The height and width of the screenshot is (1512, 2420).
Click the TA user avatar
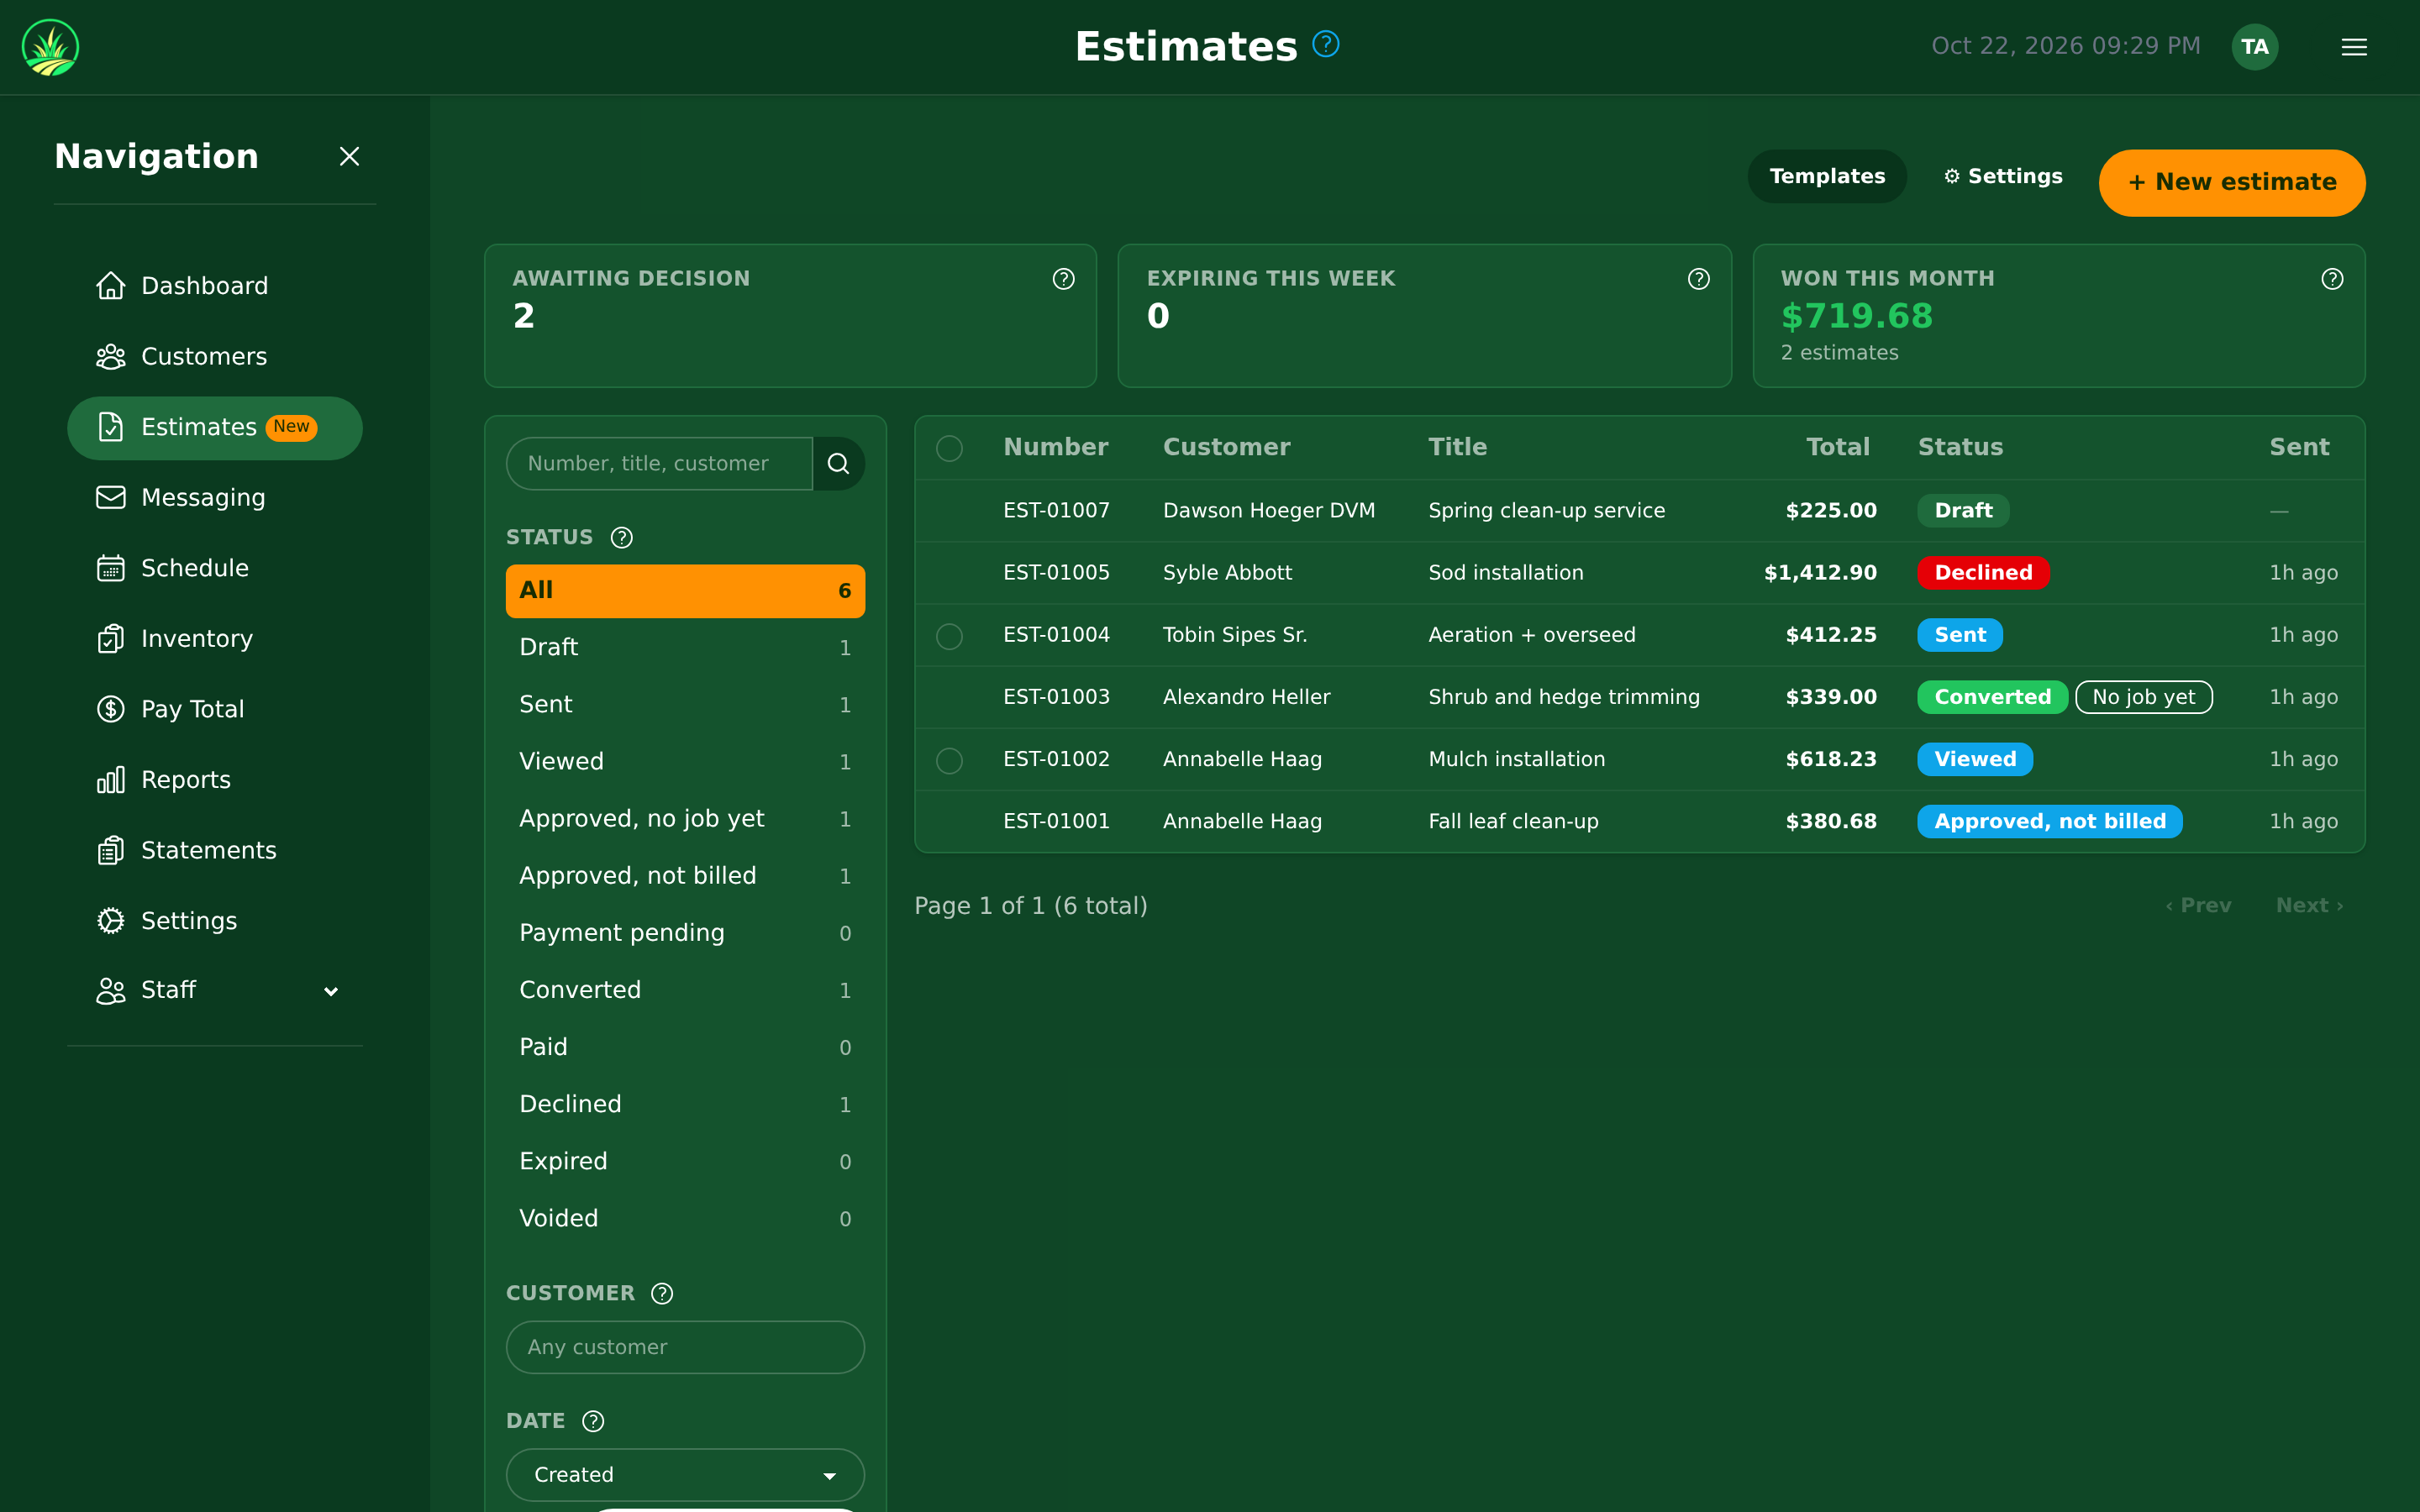pyautogui.click(x=2254, y=47)
